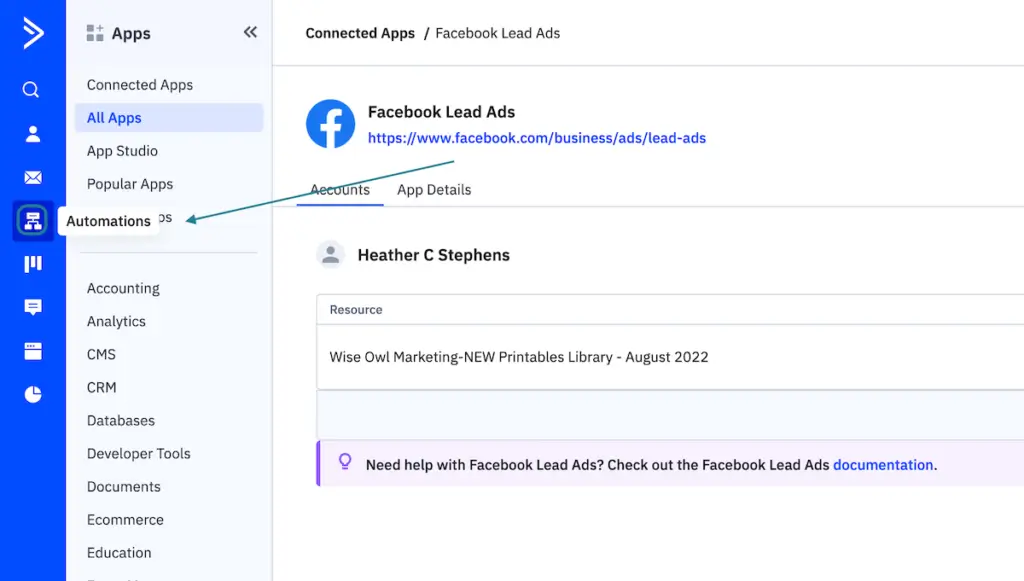Collapse the Apps sidebar with the double chevron

click(250, 31)
